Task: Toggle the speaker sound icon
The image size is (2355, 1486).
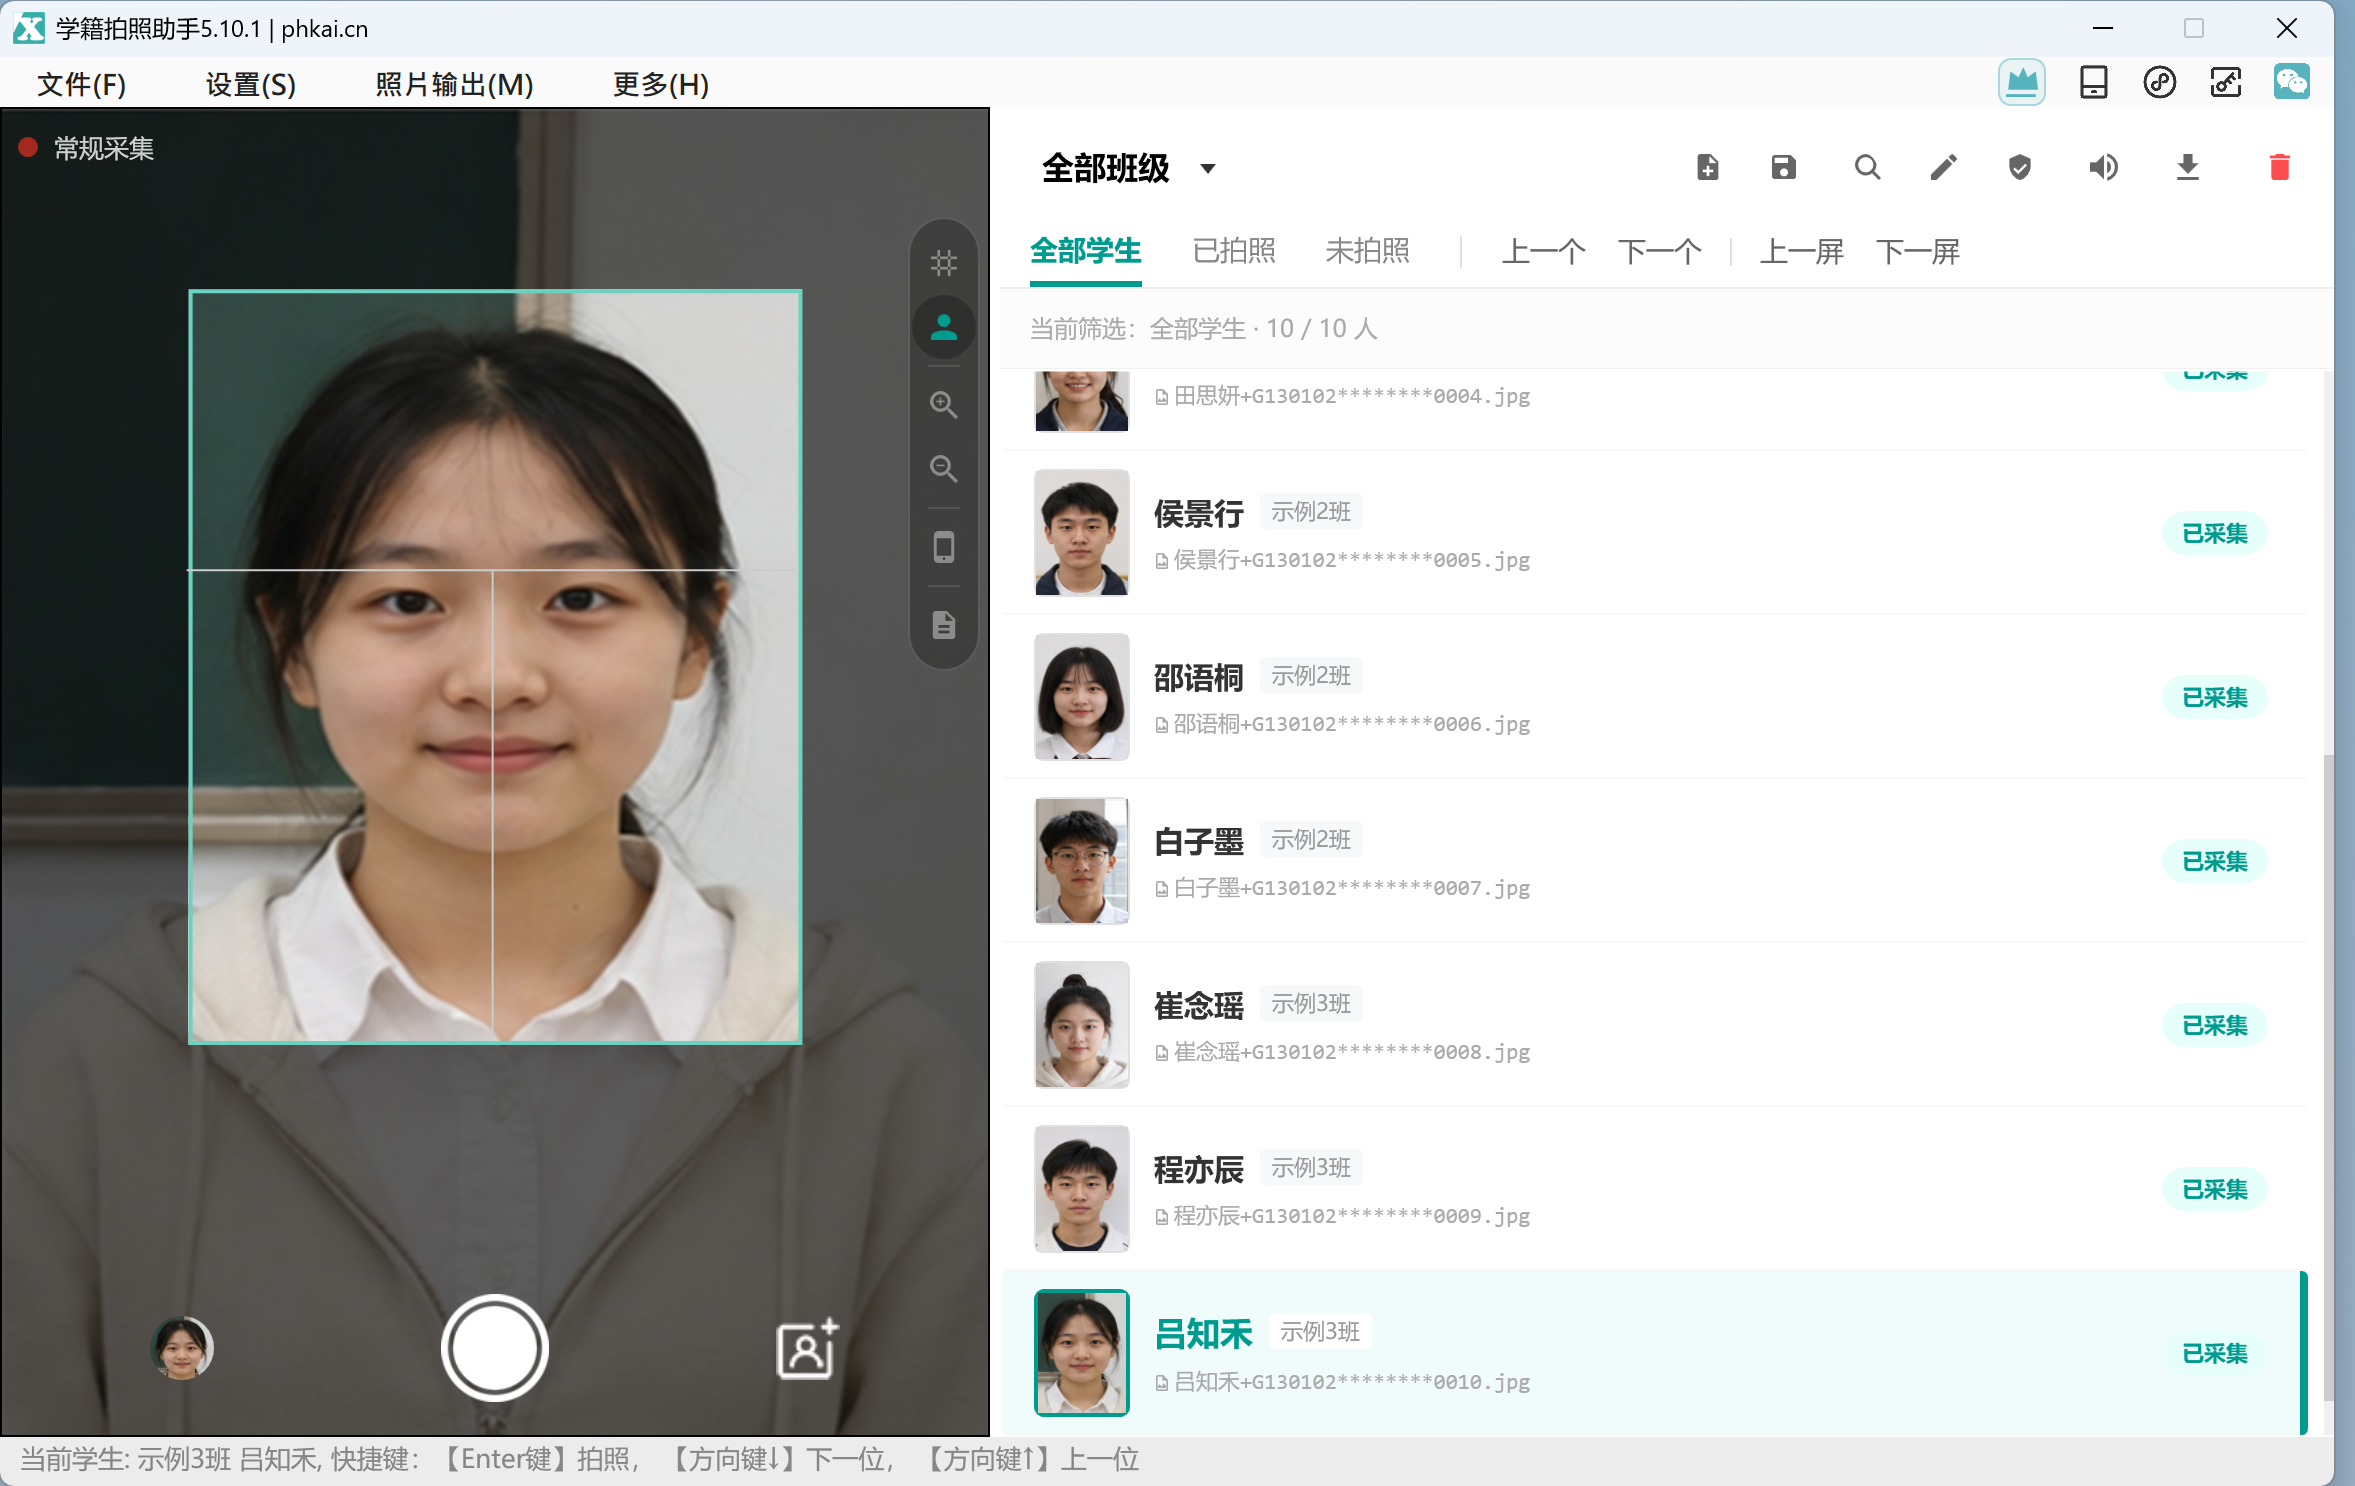Action: pyautogui.click(x=2103, y=167)
